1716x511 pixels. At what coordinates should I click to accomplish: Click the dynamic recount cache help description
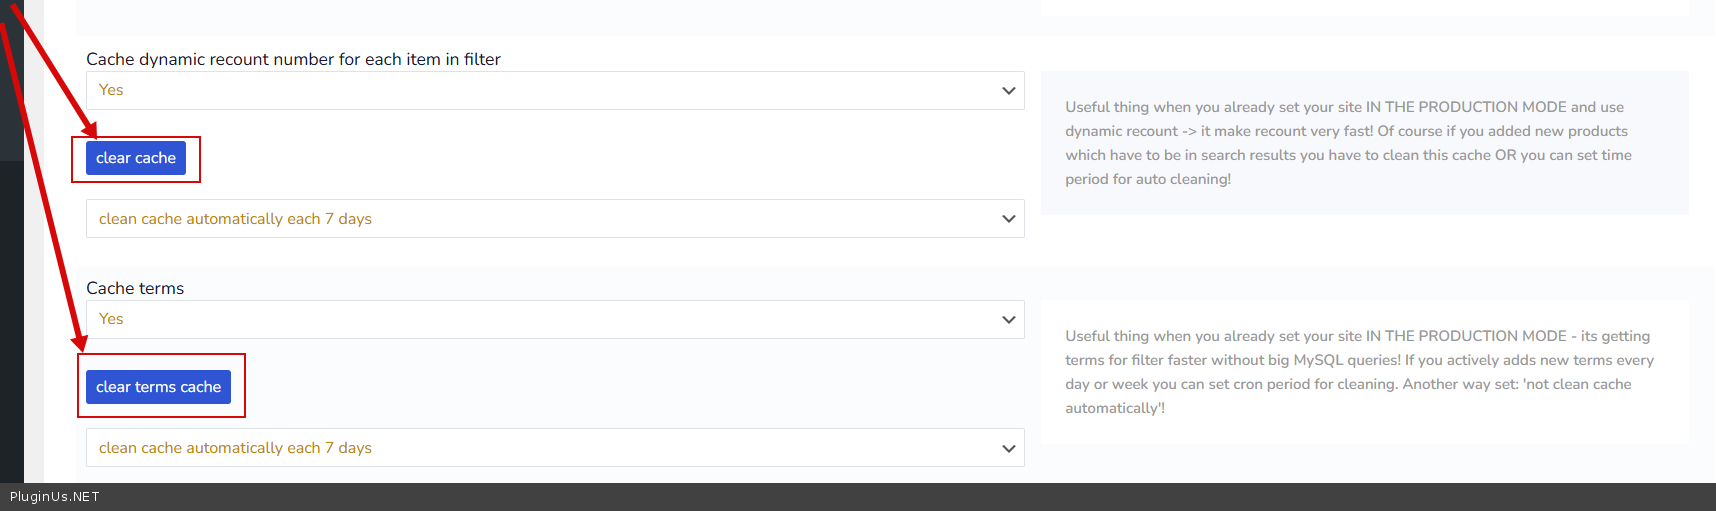pyautogui.click(x=1348, y=143)
